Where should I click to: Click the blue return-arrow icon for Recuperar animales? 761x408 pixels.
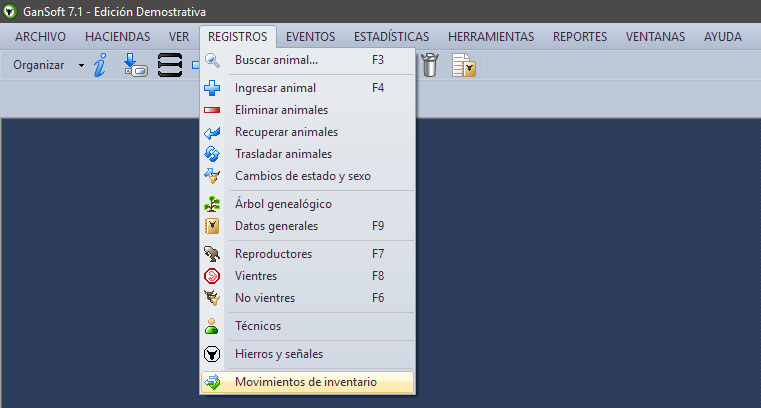212,132
